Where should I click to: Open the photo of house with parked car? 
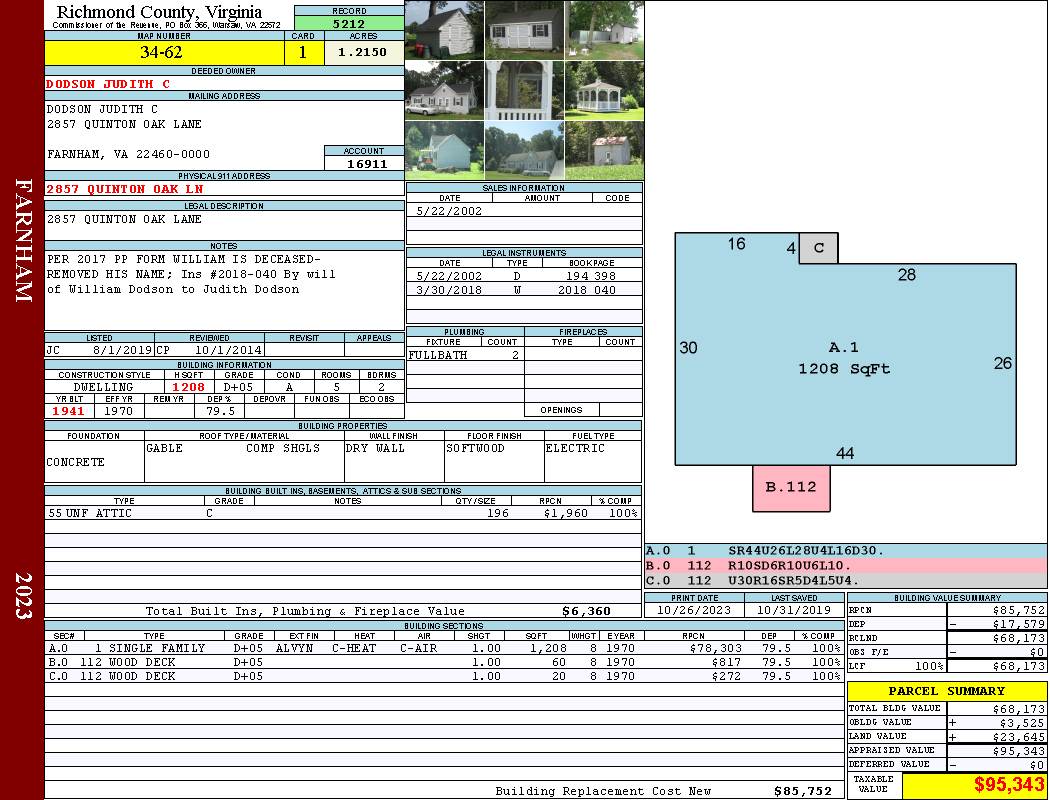[444, 91]
